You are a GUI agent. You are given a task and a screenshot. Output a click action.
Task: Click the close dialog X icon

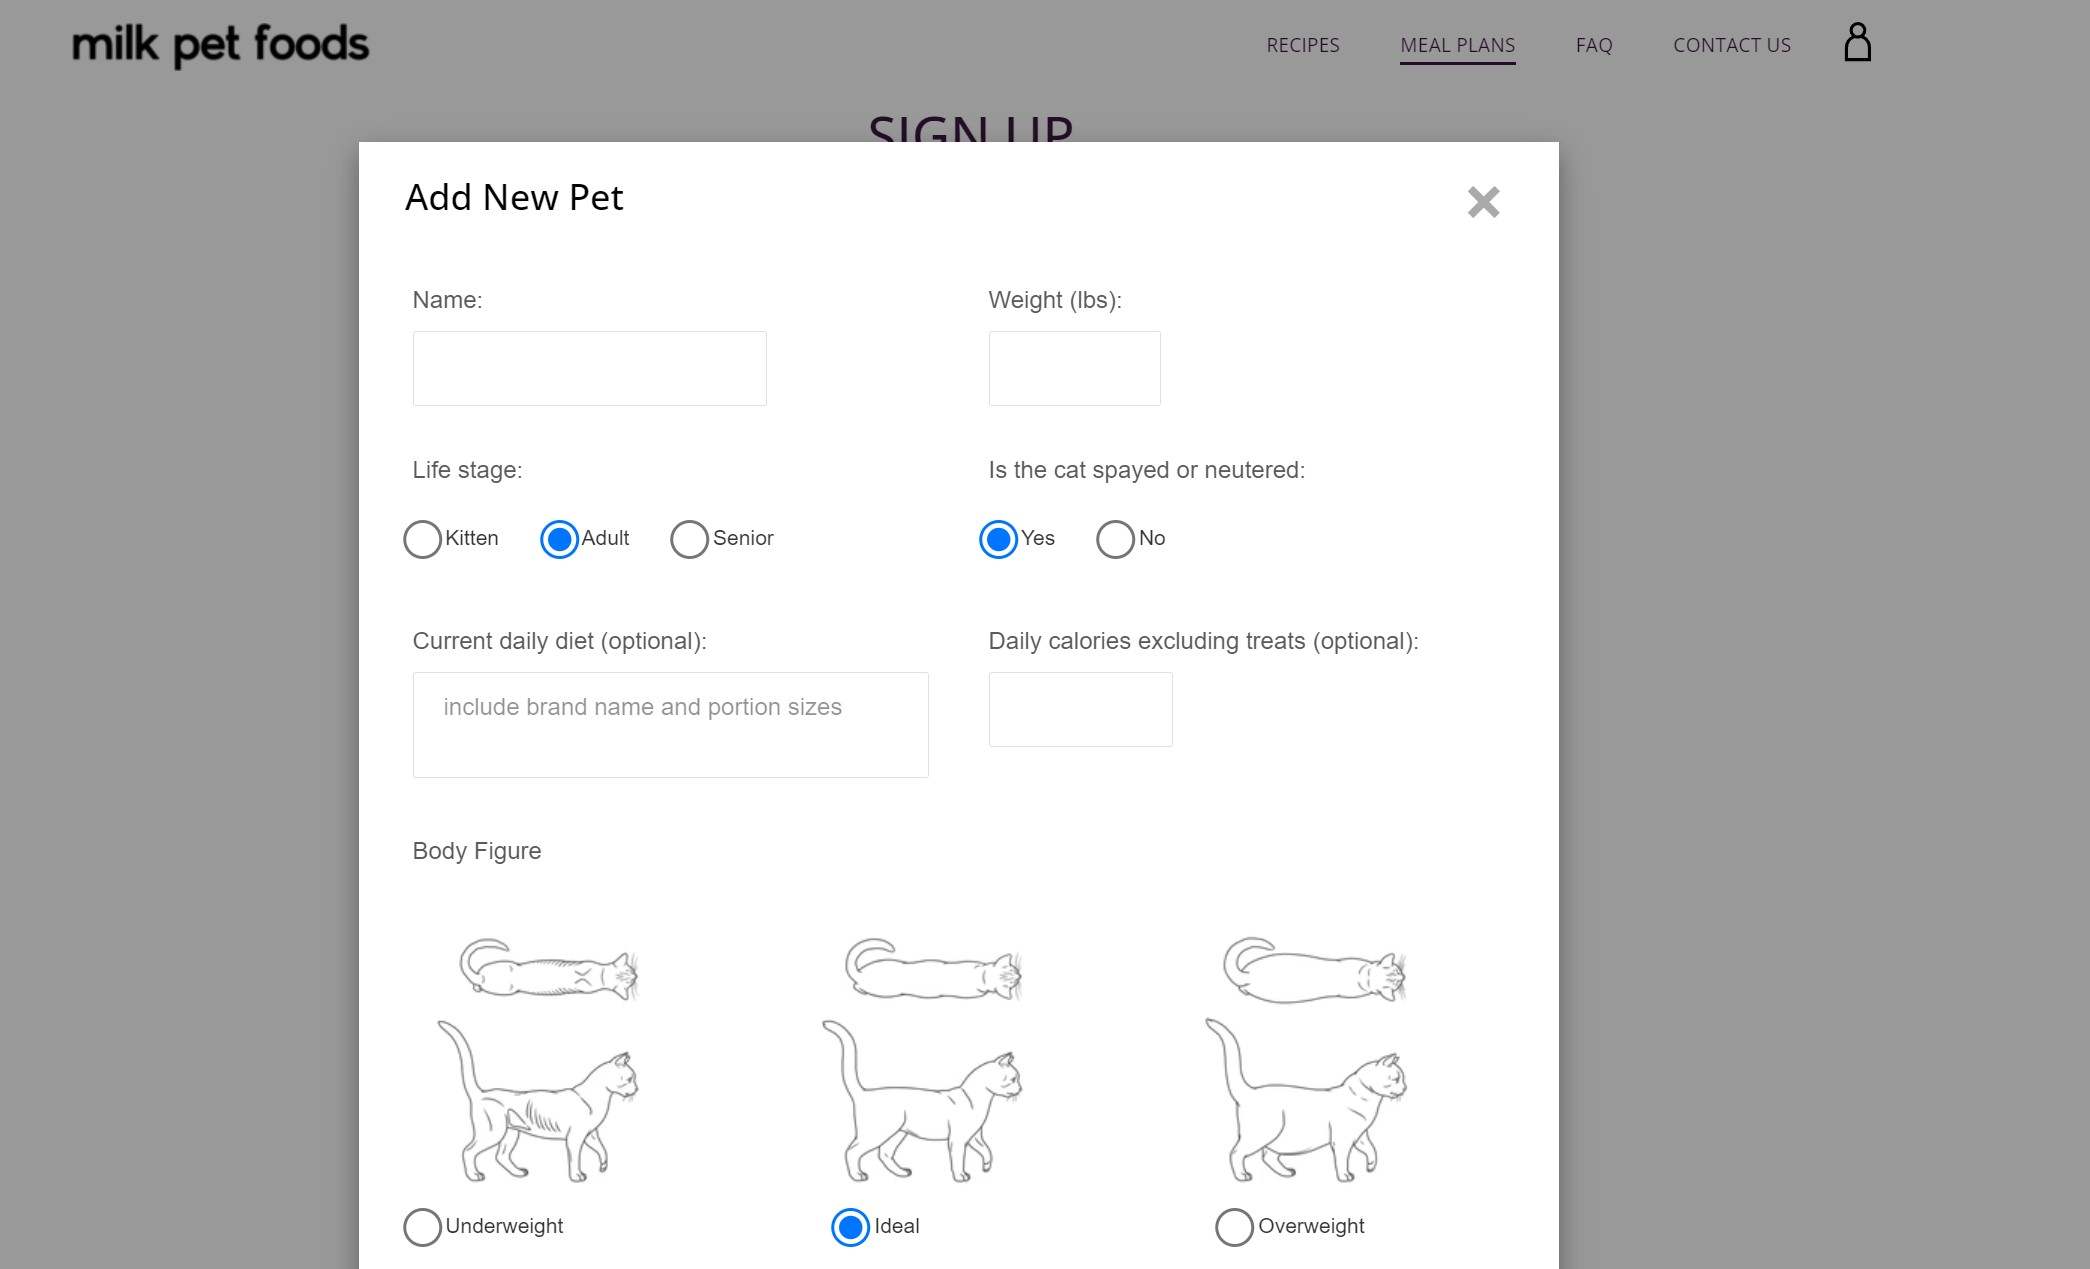1484,200
